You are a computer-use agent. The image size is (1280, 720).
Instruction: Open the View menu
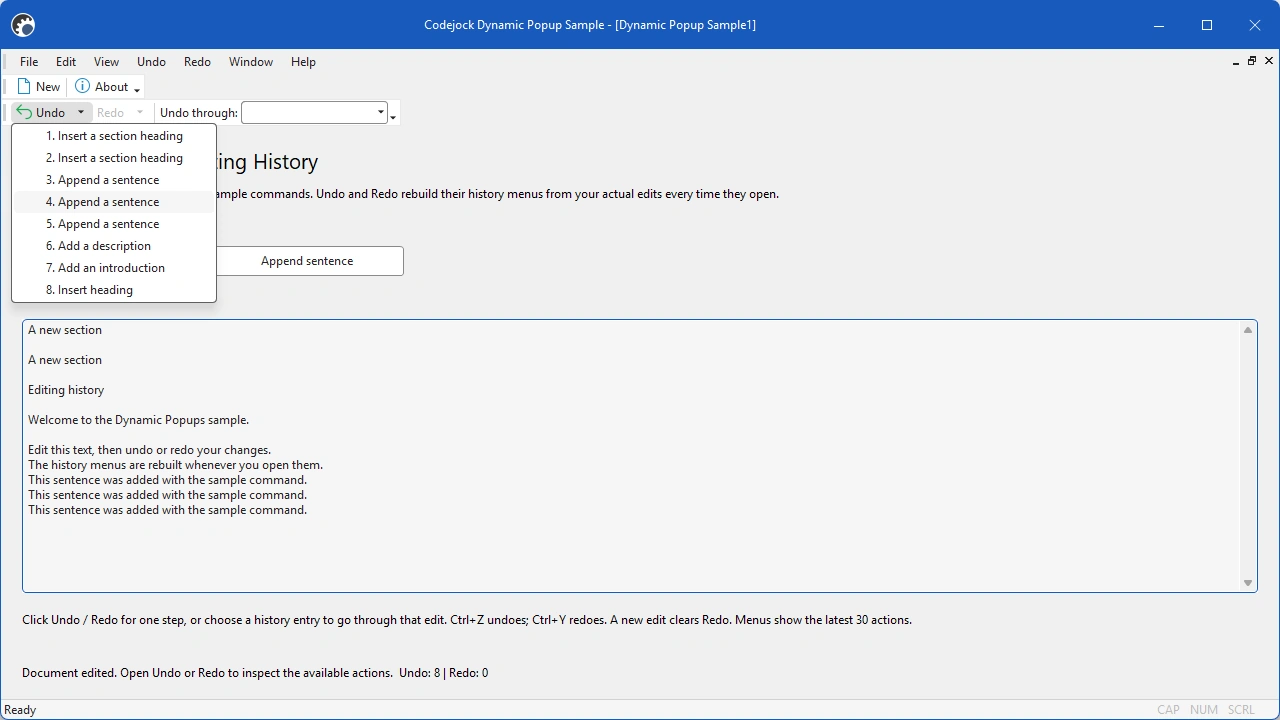point(106,62)
